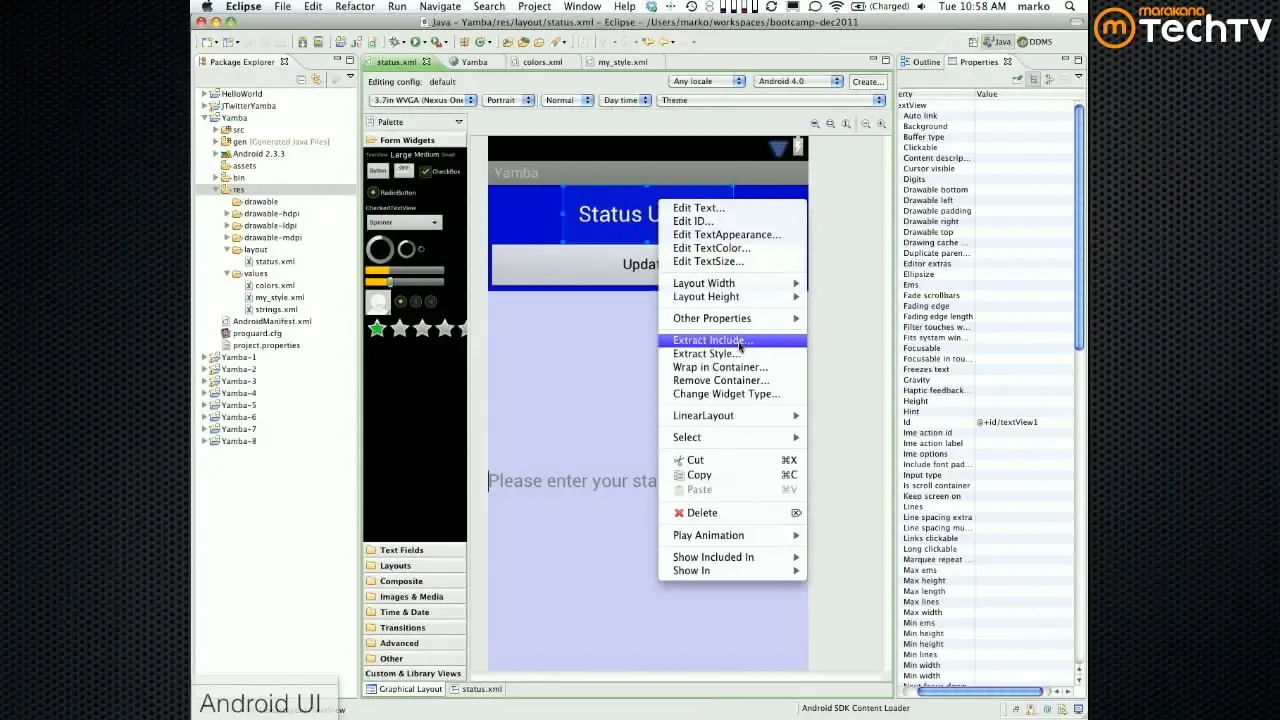Viewport: 1280px width, 720px height.
Task: Click Link with Editor in Package Explorer
Action: click(317, 78)
